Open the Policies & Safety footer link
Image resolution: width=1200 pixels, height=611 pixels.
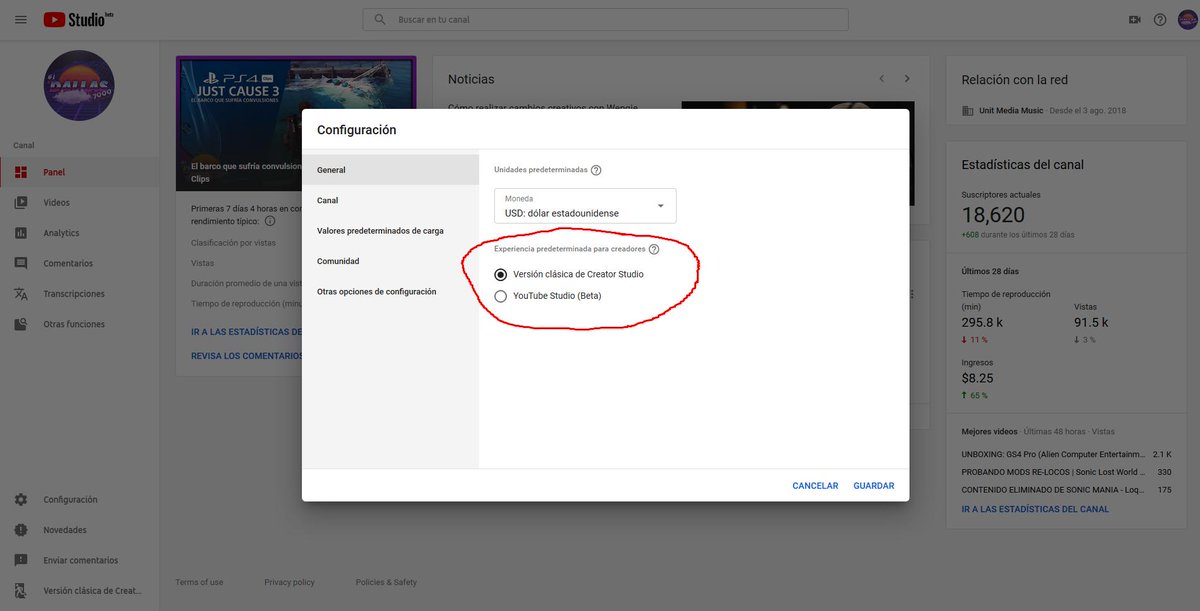coord(386,582)
